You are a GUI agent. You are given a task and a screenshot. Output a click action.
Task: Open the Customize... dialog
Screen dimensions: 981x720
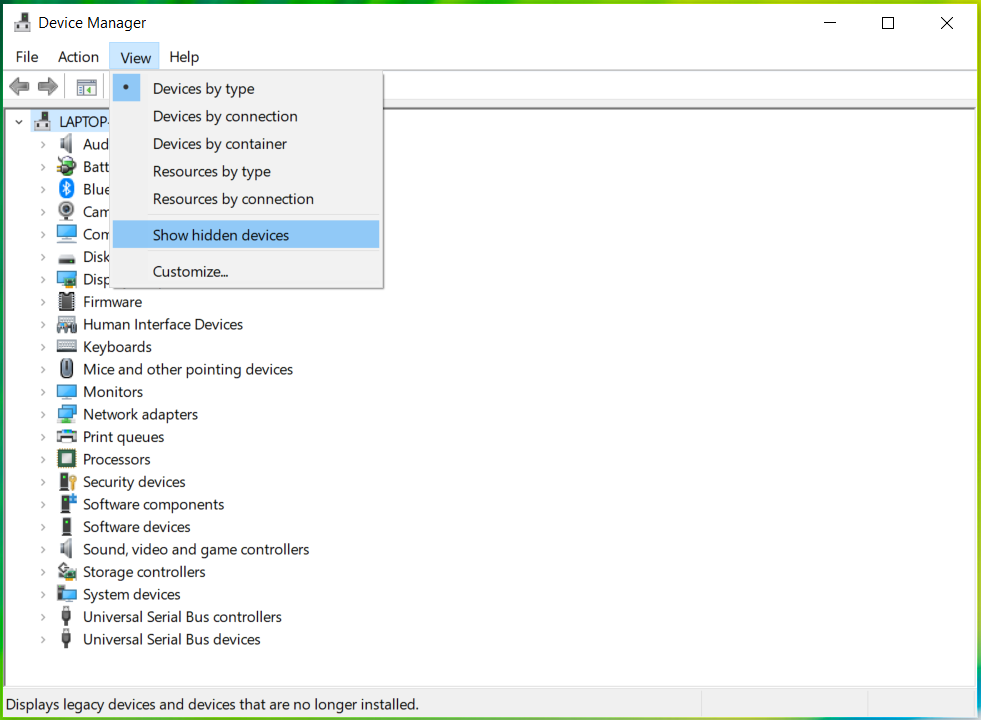click(246, 271)
